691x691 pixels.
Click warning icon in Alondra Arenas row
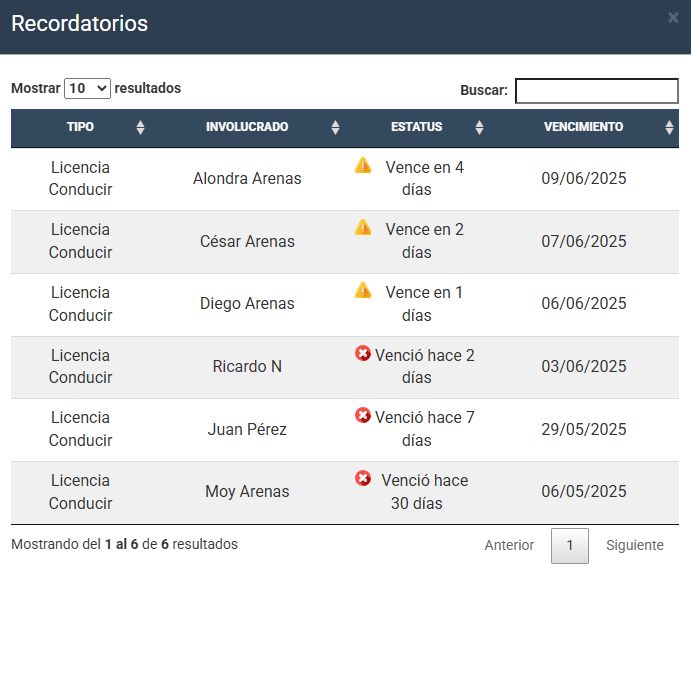pos(363,165)
